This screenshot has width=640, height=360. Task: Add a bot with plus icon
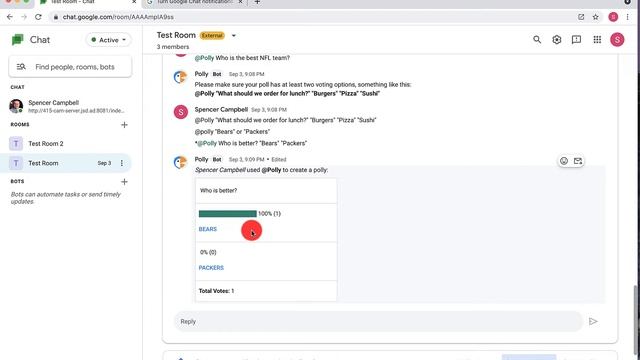tap(124, 181)
